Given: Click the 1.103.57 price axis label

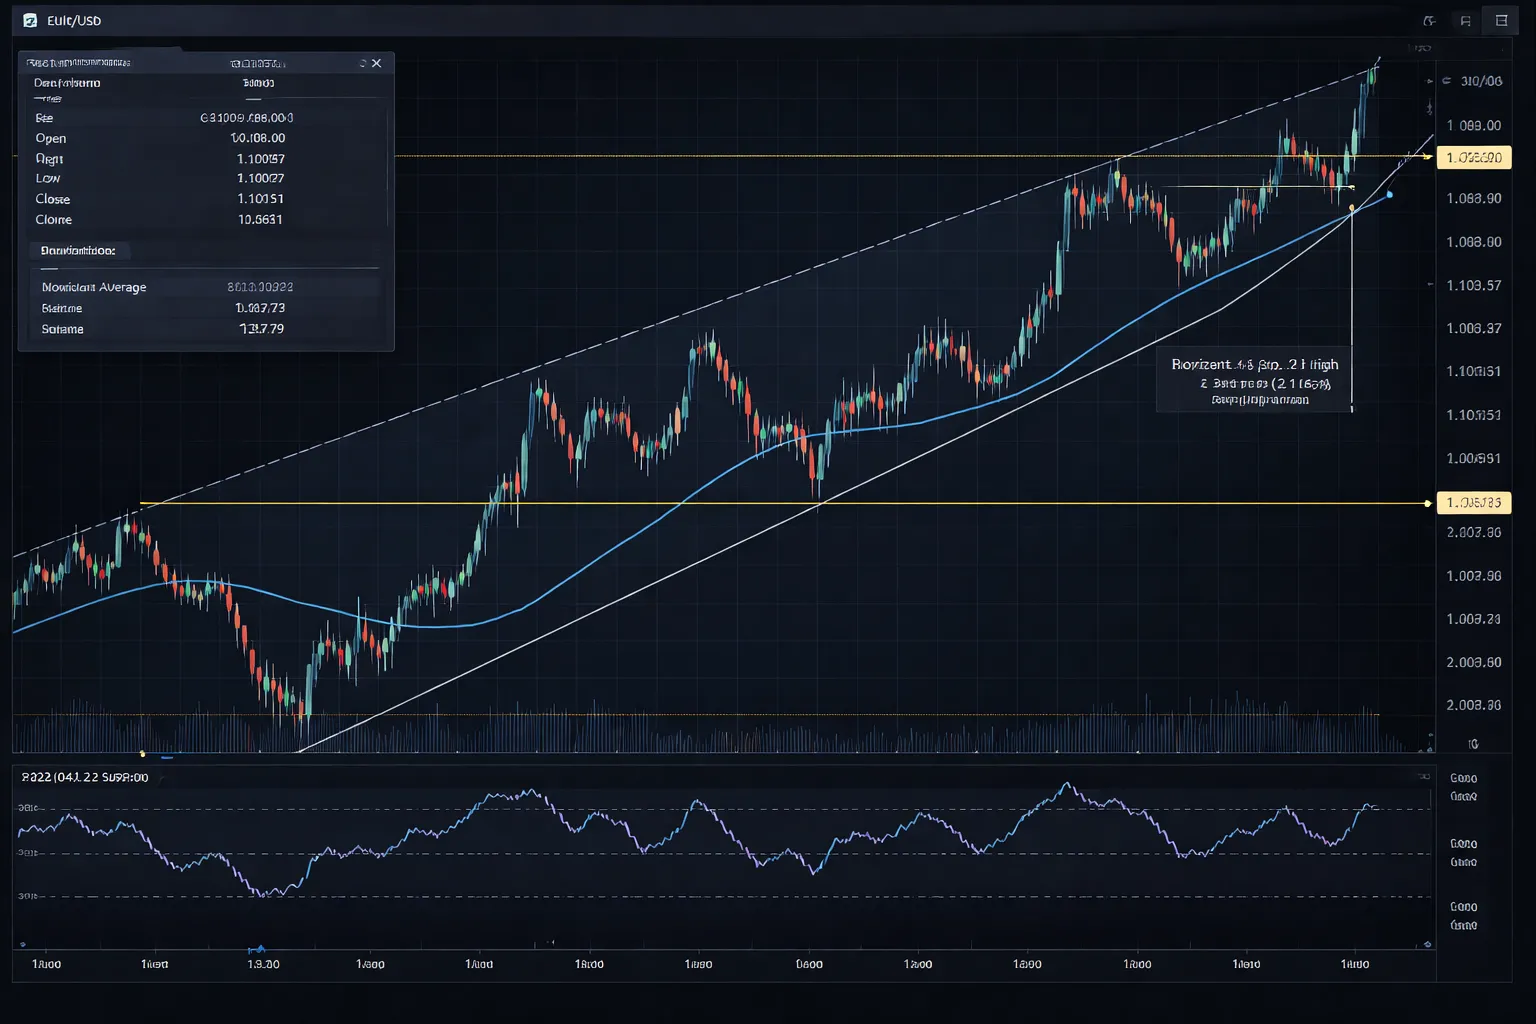Looking at the screenshot, I should pos(1474,285).
